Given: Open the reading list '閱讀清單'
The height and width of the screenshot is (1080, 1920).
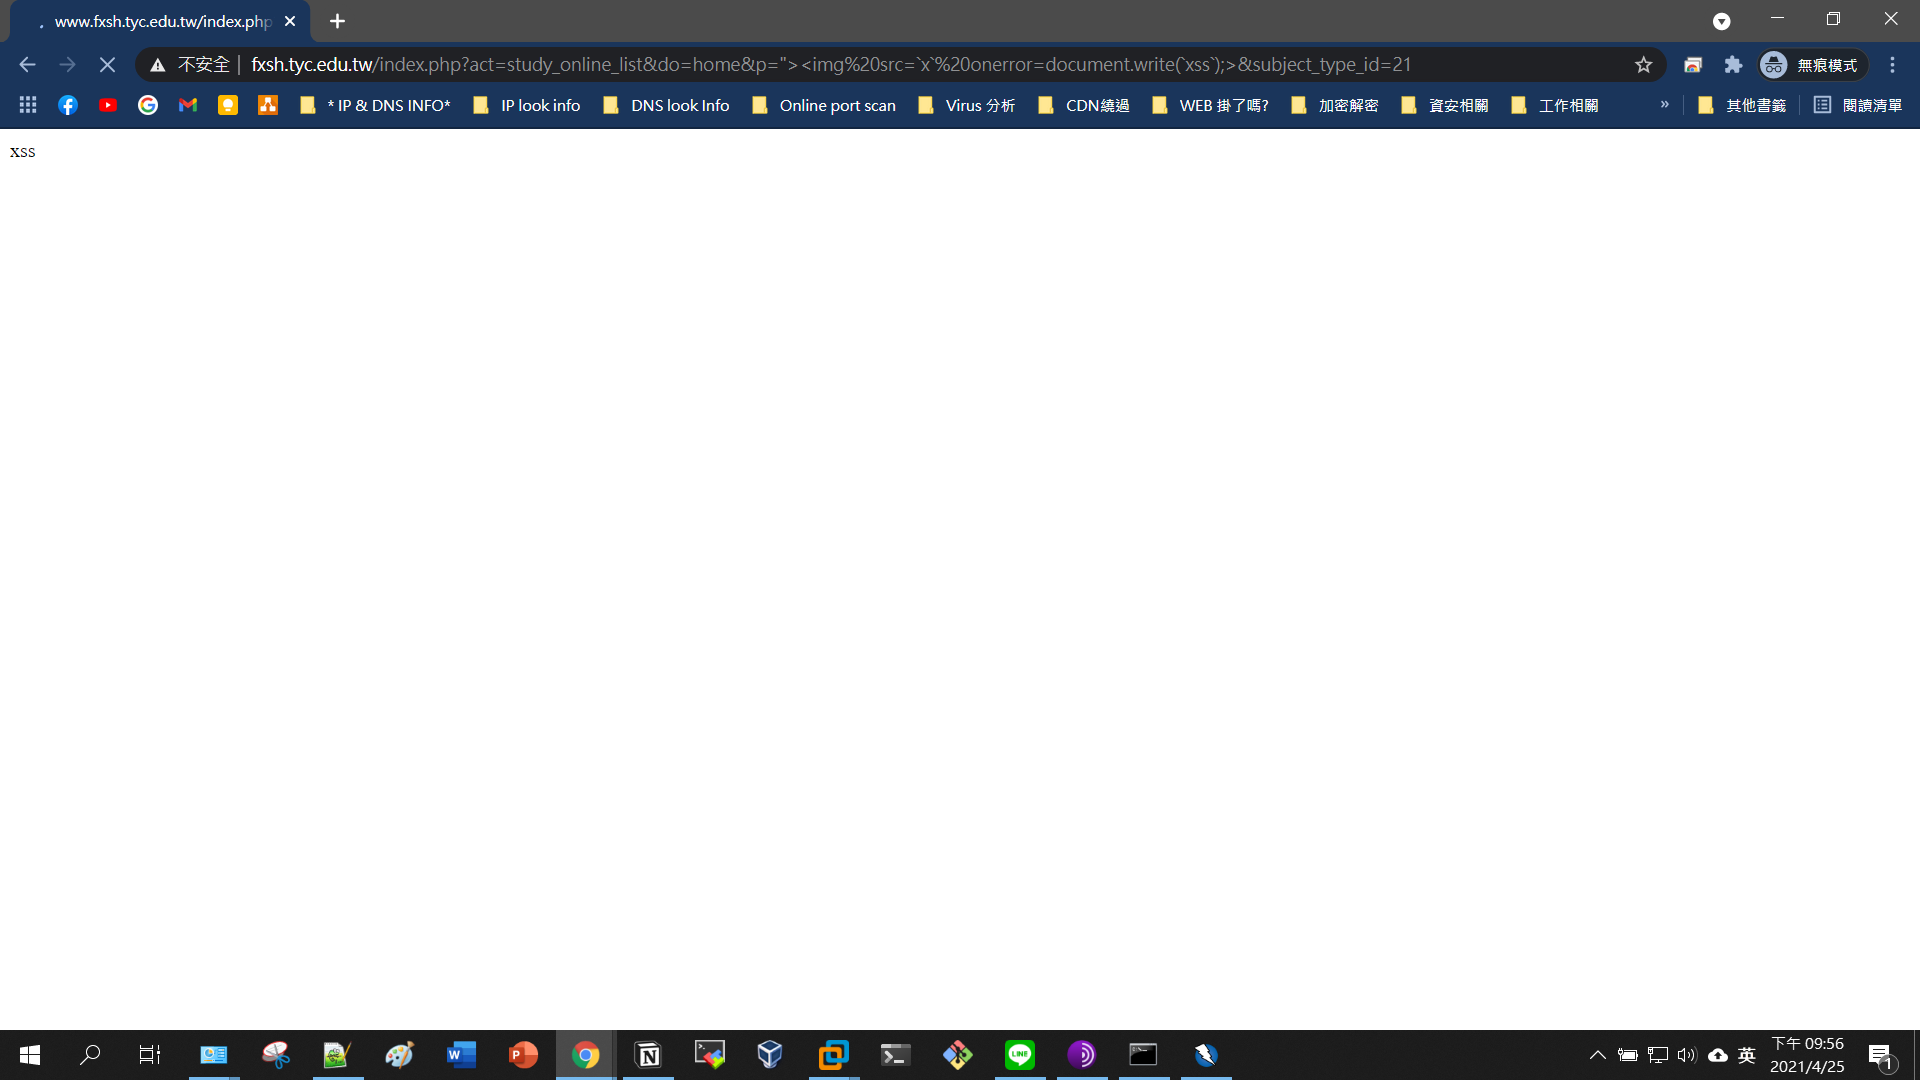Looking at the screenshot, I should pyautogui.click(x=1858, y=105).
